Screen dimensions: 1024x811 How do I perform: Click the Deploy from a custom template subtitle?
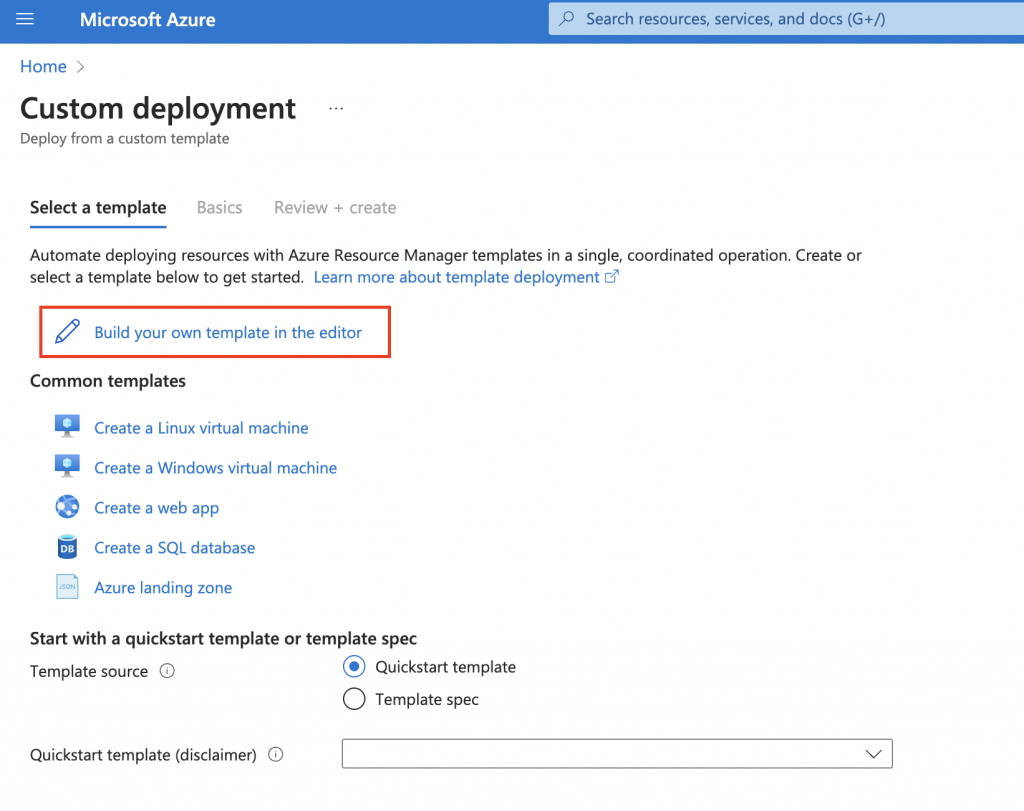pos(125,138)
